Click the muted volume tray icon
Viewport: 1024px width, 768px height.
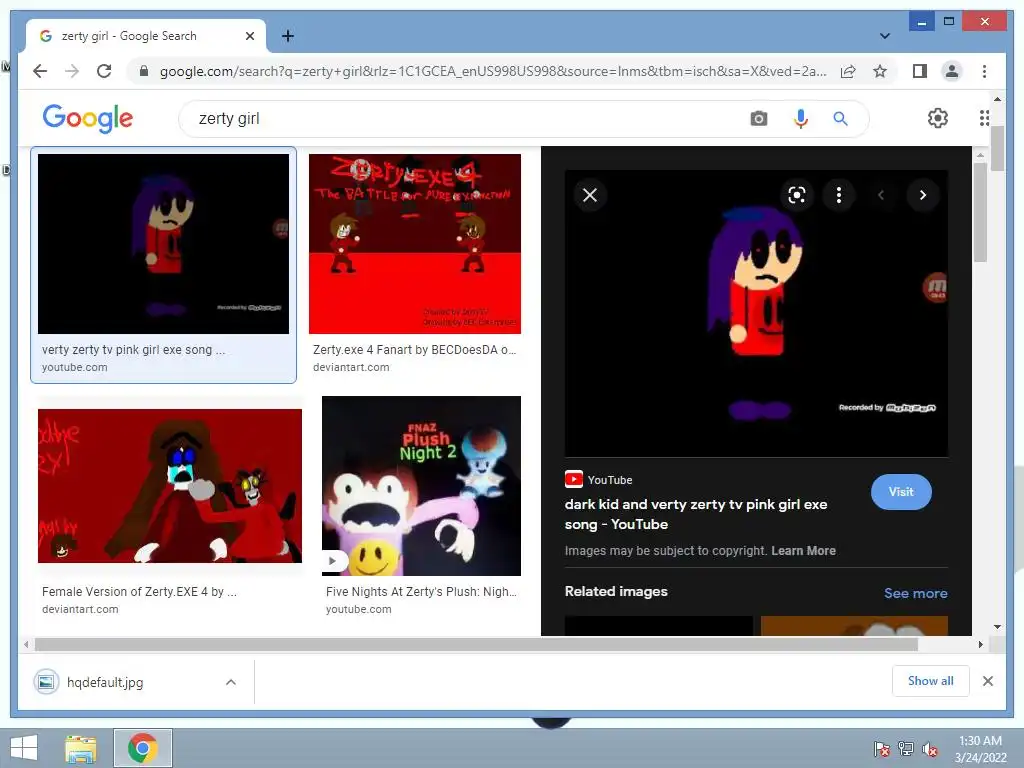[x=930, y=749]
